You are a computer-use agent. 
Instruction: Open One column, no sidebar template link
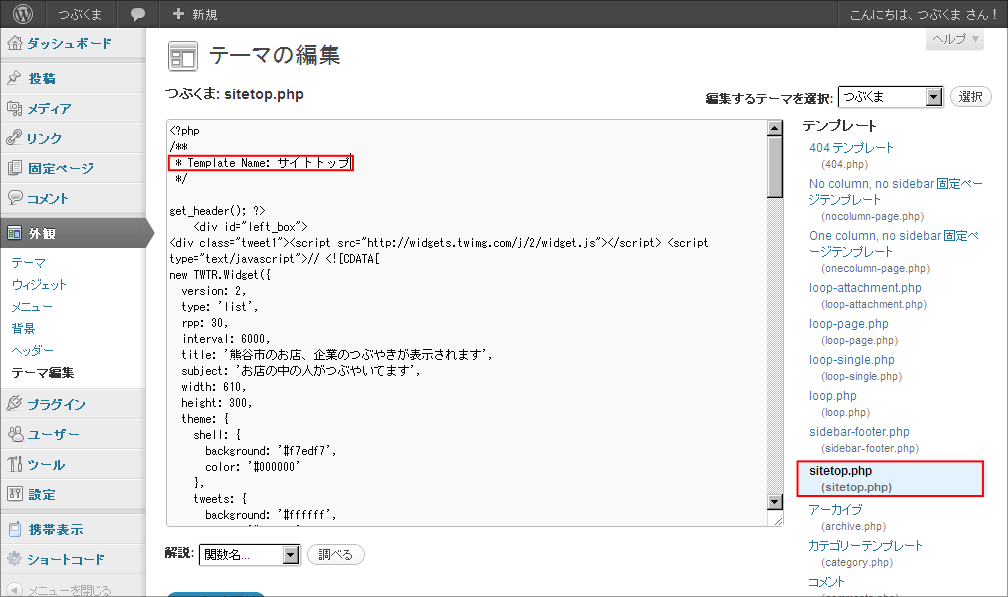point(894,244)
